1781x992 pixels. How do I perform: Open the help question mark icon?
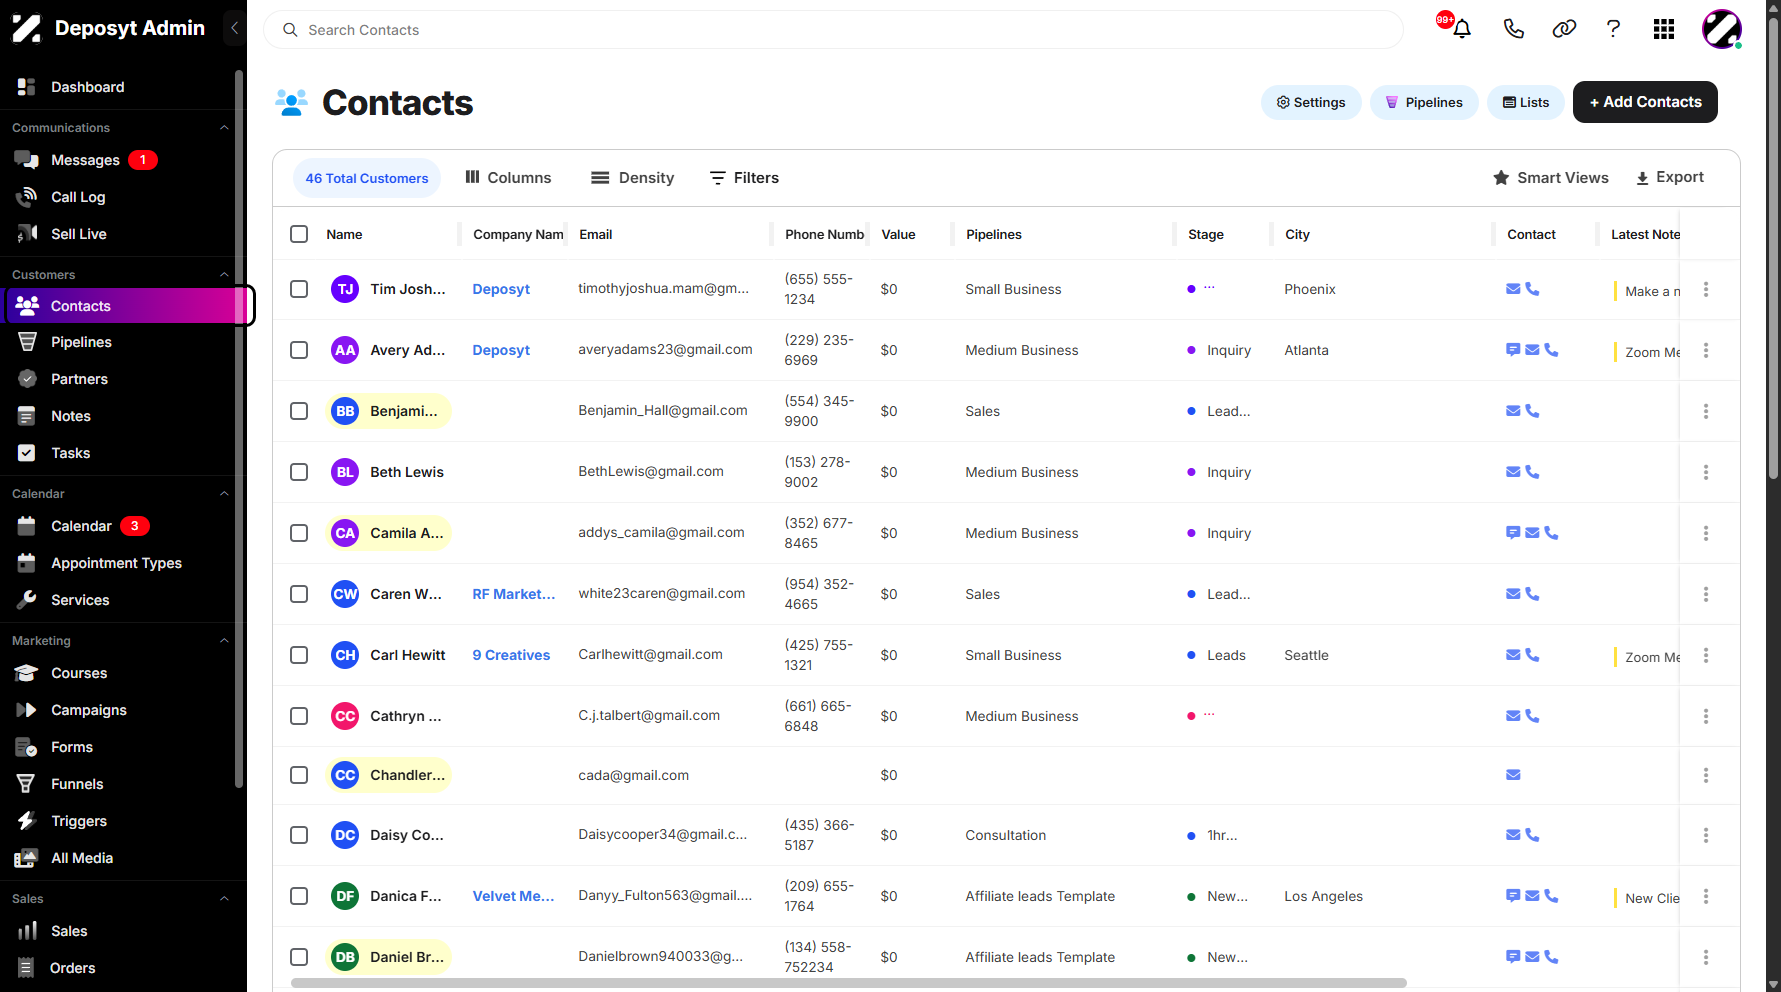tap(1613, 29)
